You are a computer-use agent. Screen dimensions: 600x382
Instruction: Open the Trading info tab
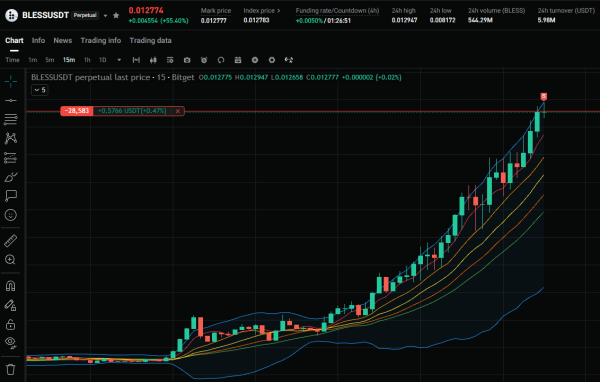[x=101, y=41]
